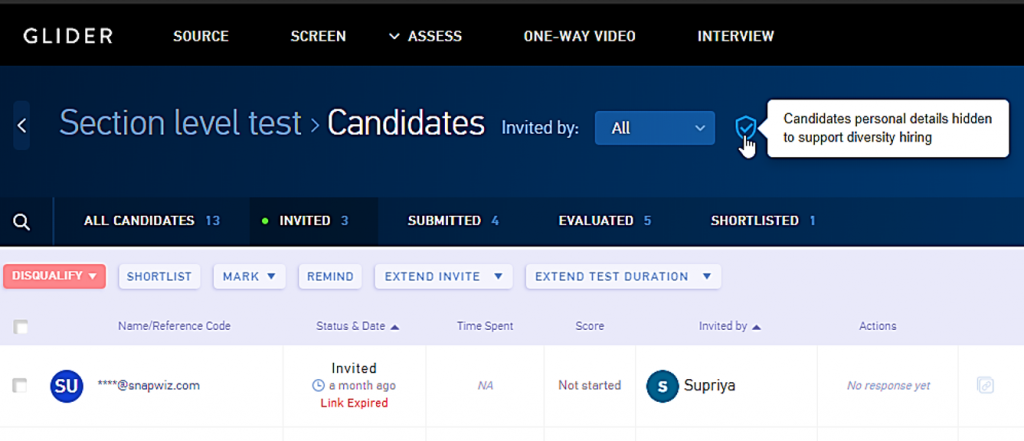Open the Source menu

click(200, 37)
